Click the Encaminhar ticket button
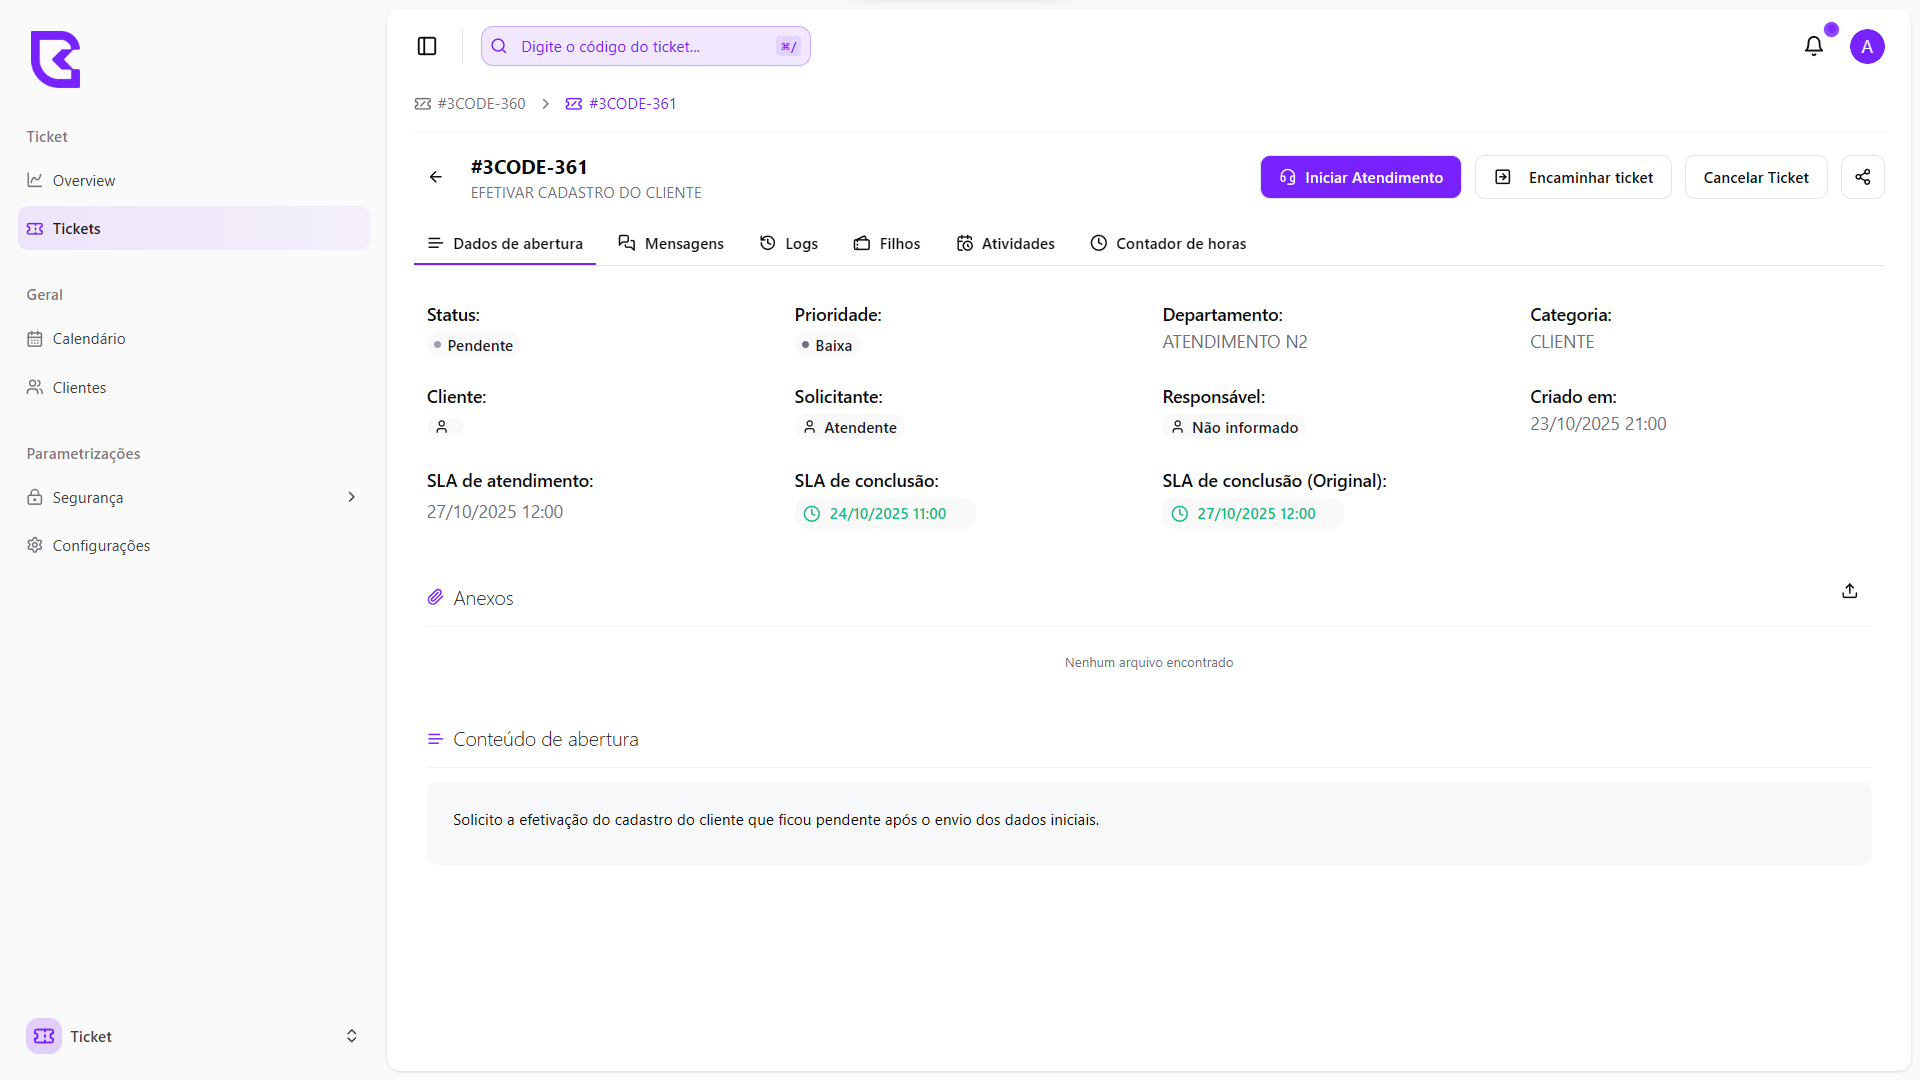Image resolution: width=1920 pixels, height=1080 pixels. [x=1573, y=177]
